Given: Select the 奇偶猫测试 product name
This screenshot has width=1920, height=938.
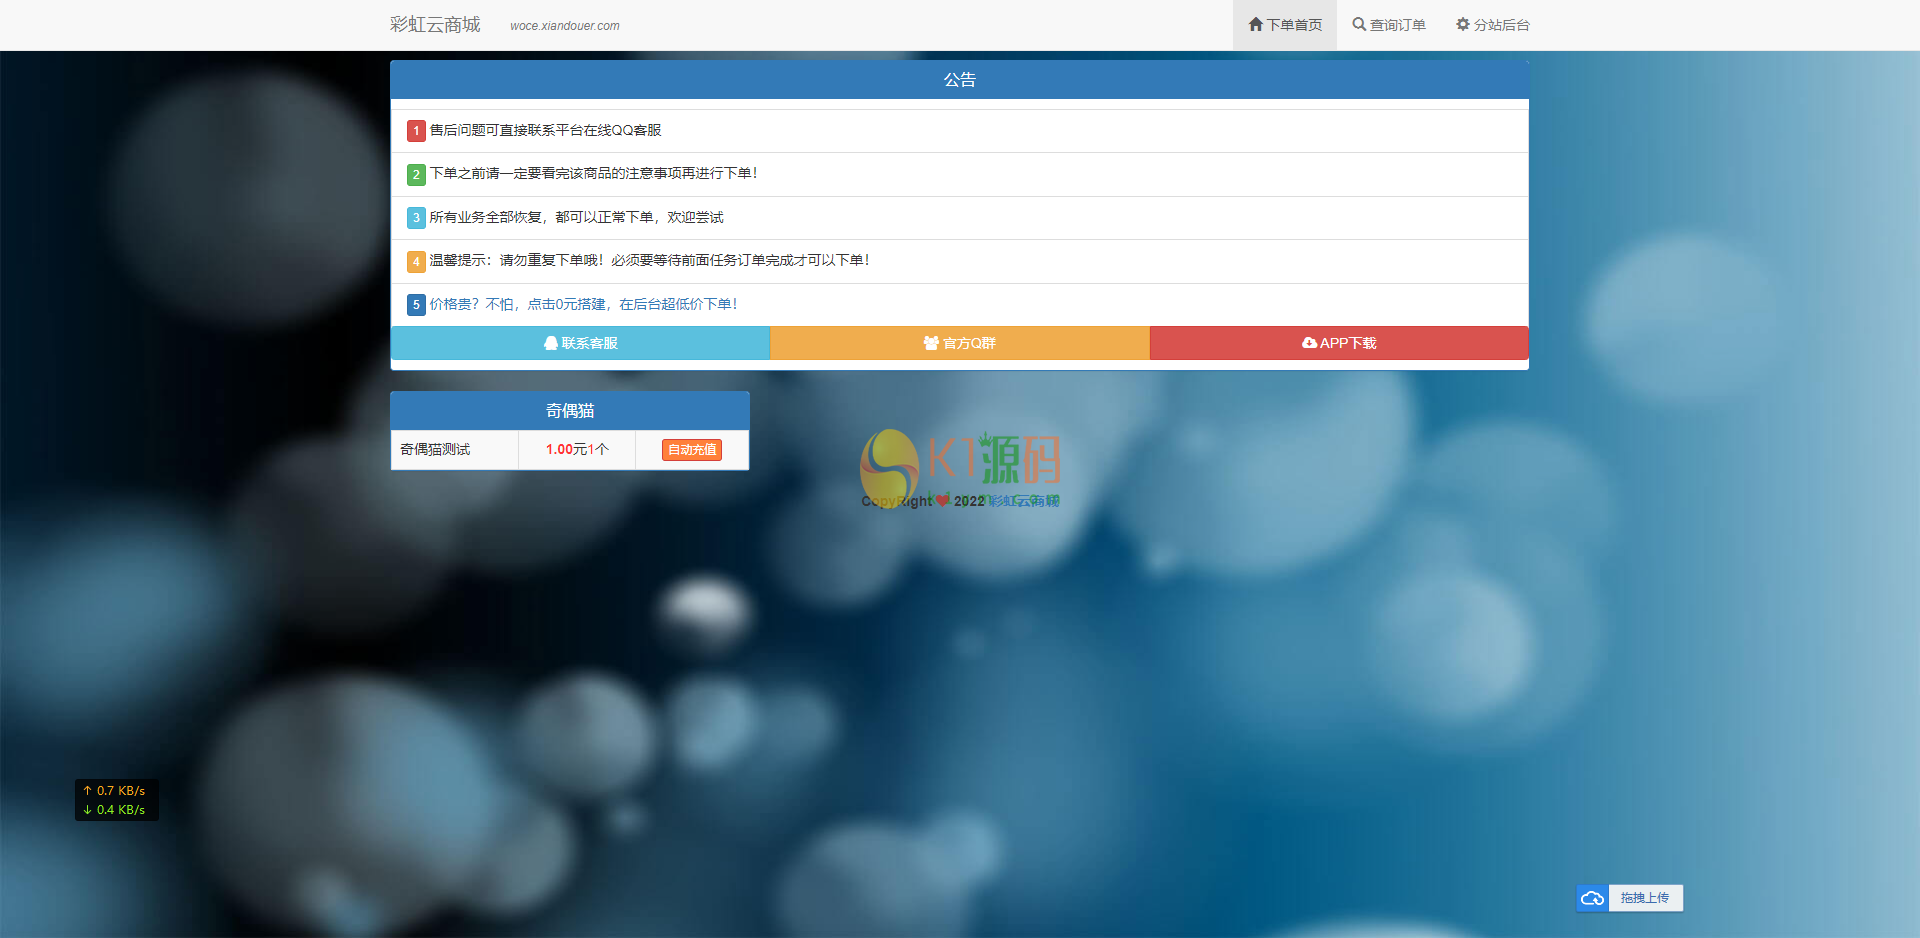Looking at the screenshot, I should point(435,450).
